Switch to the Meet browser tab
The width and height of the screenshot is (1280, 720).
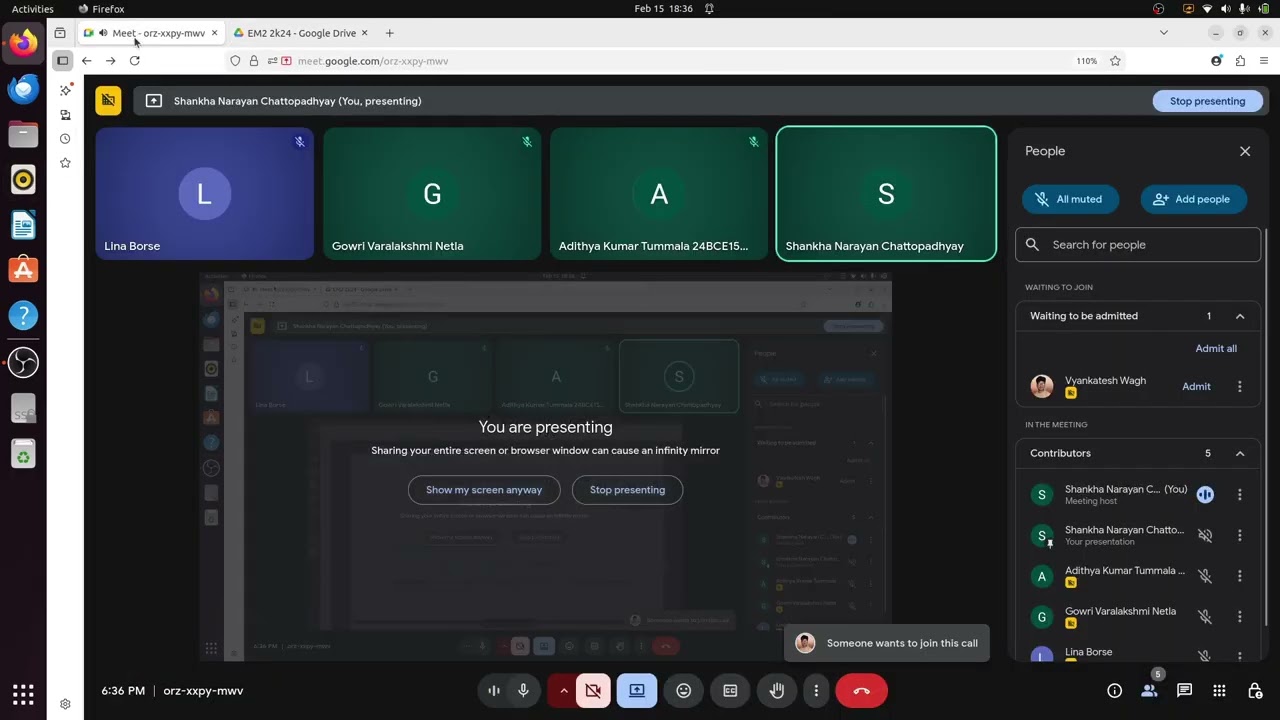click(152, 33)
